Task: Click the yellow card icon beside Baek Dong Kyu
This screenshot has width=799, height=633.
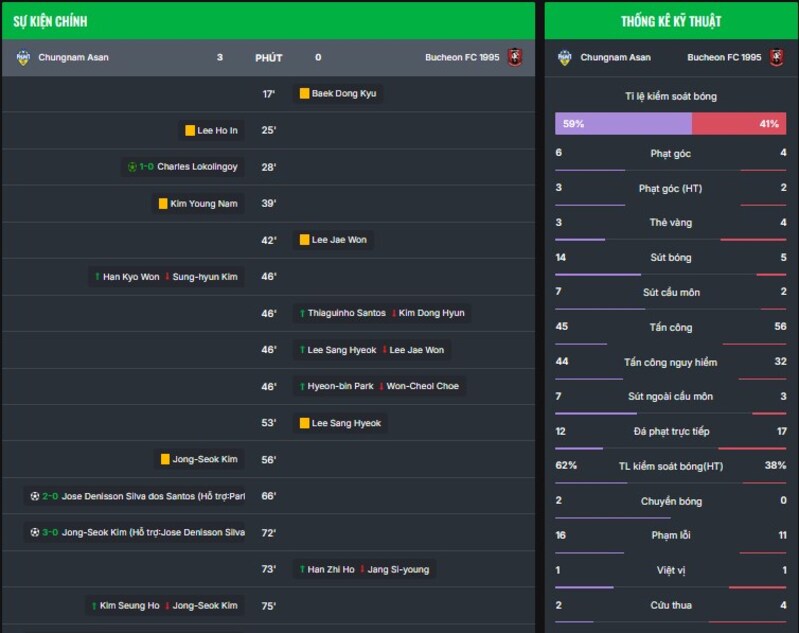Action: 304,94
